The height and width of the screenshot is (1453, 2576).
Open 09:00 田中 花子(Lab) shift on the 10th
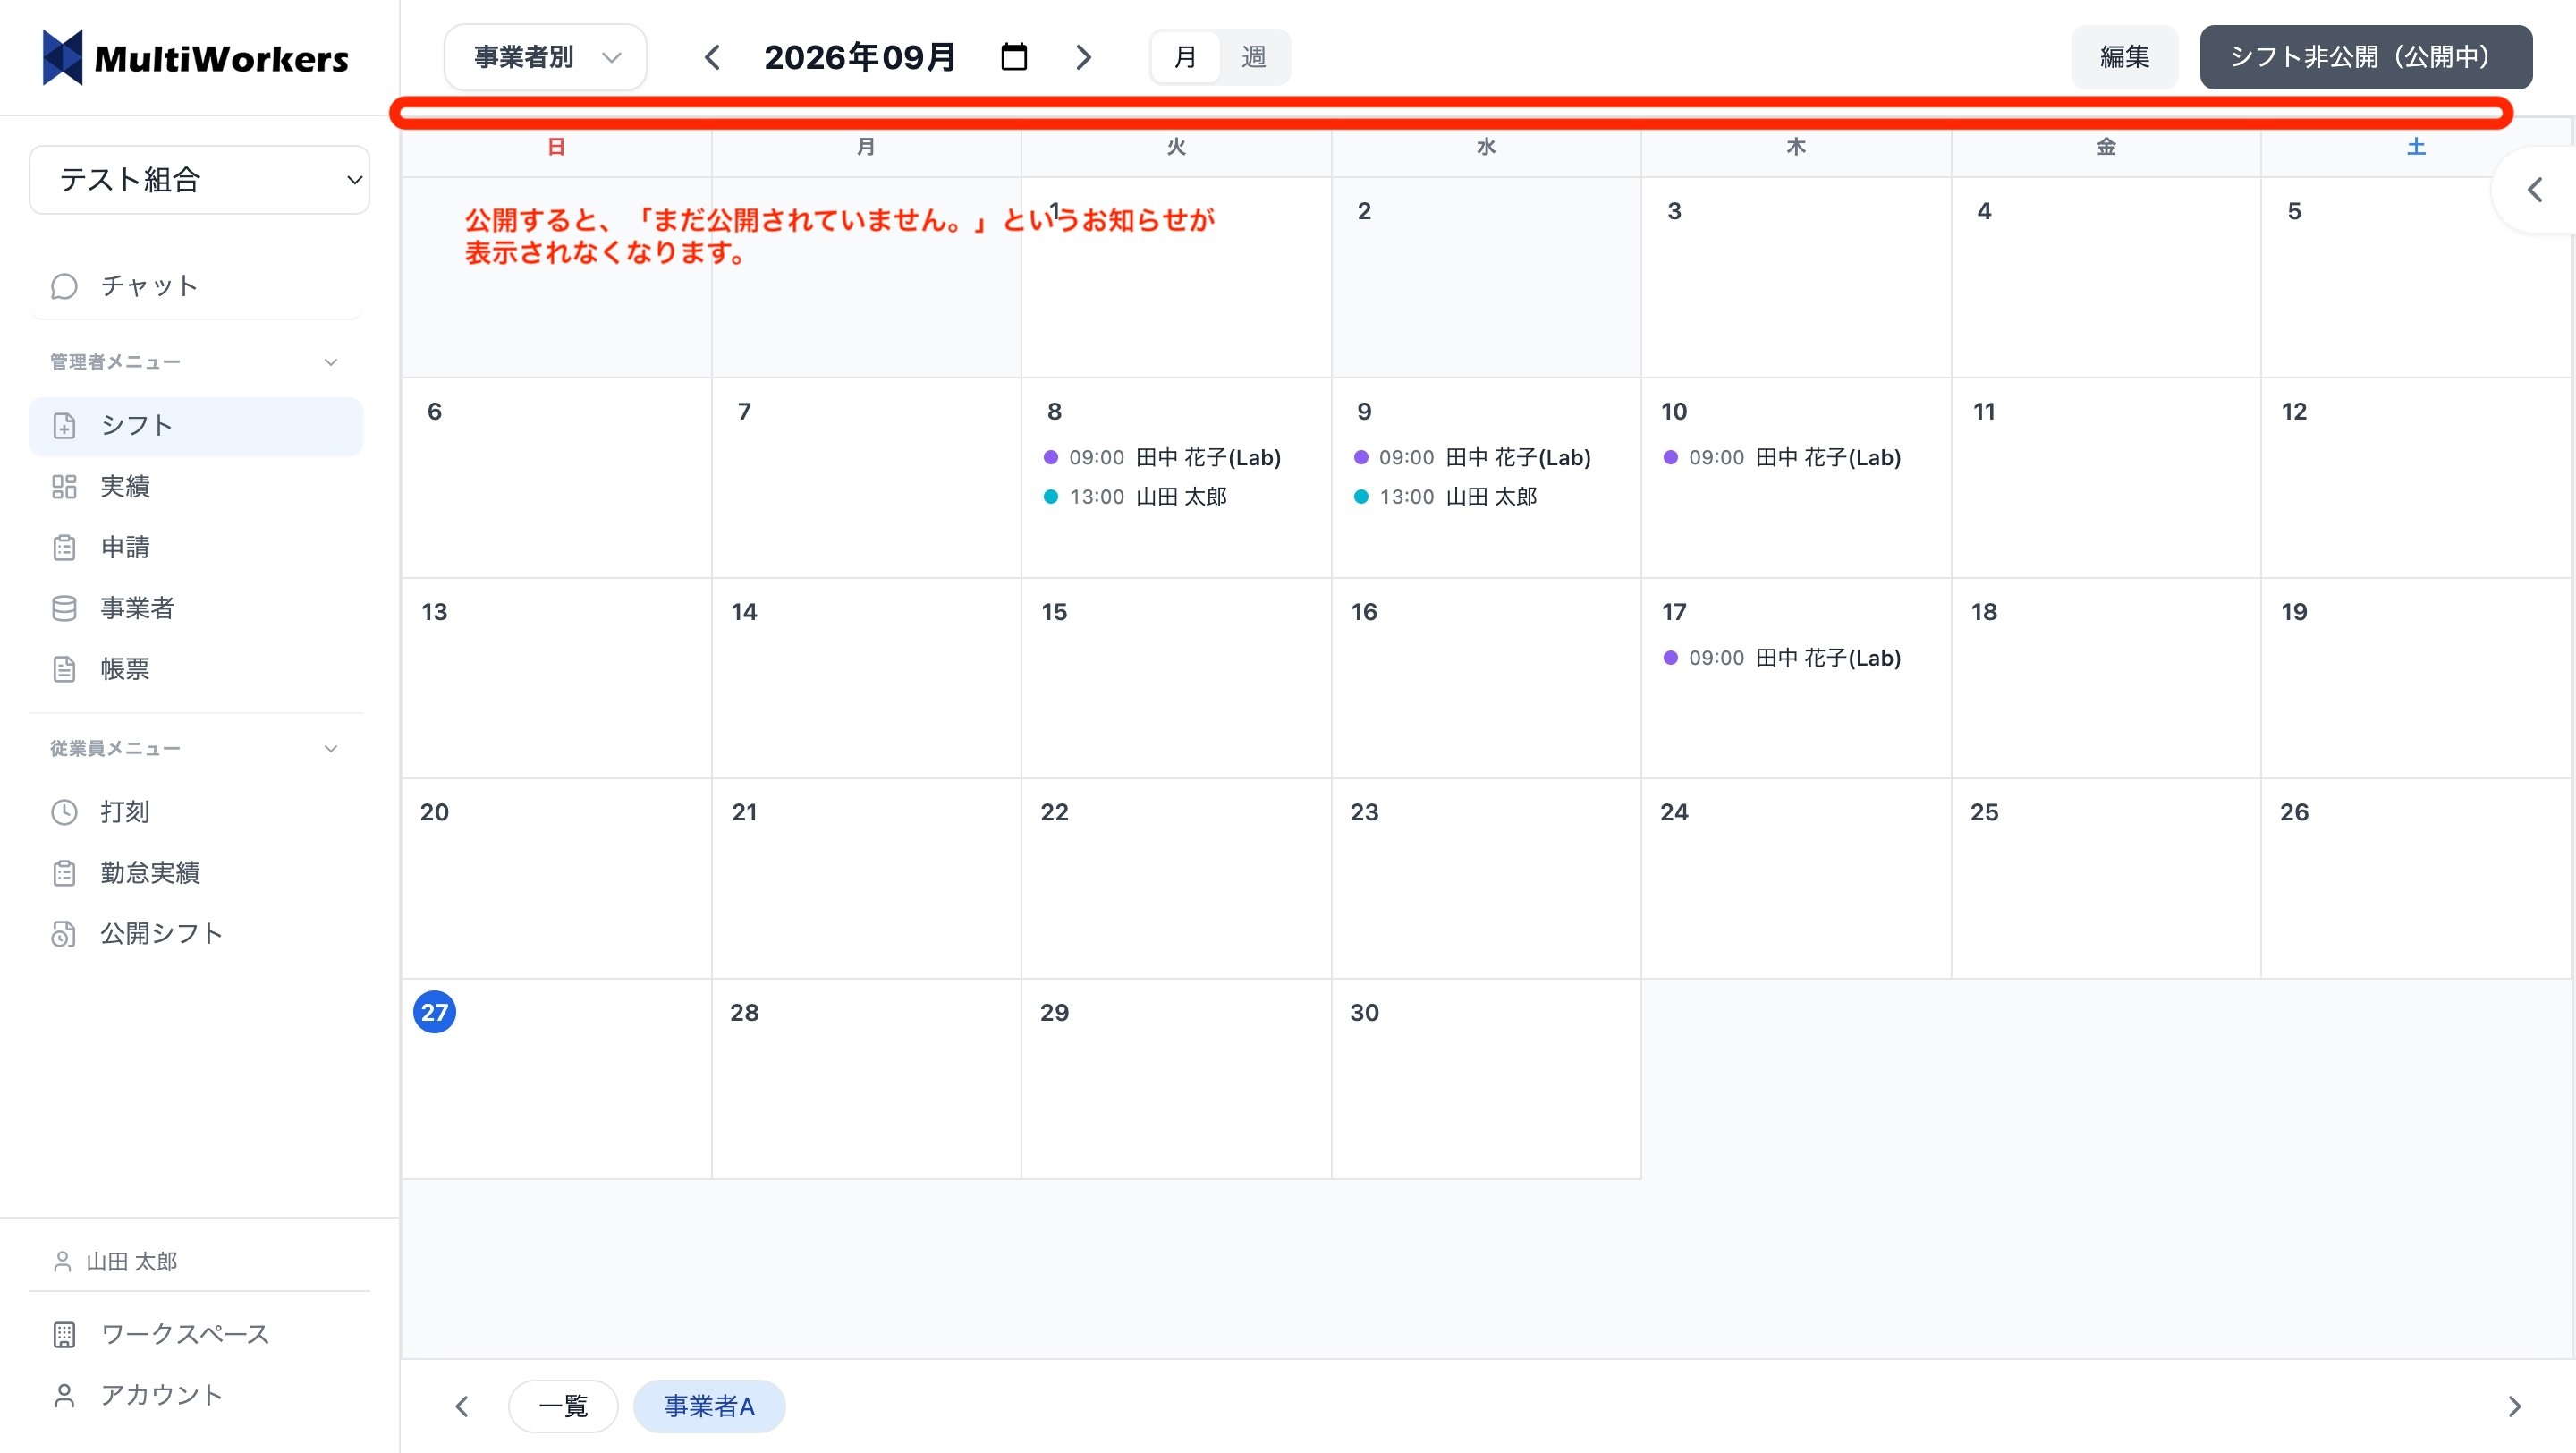click(1782, 458)
